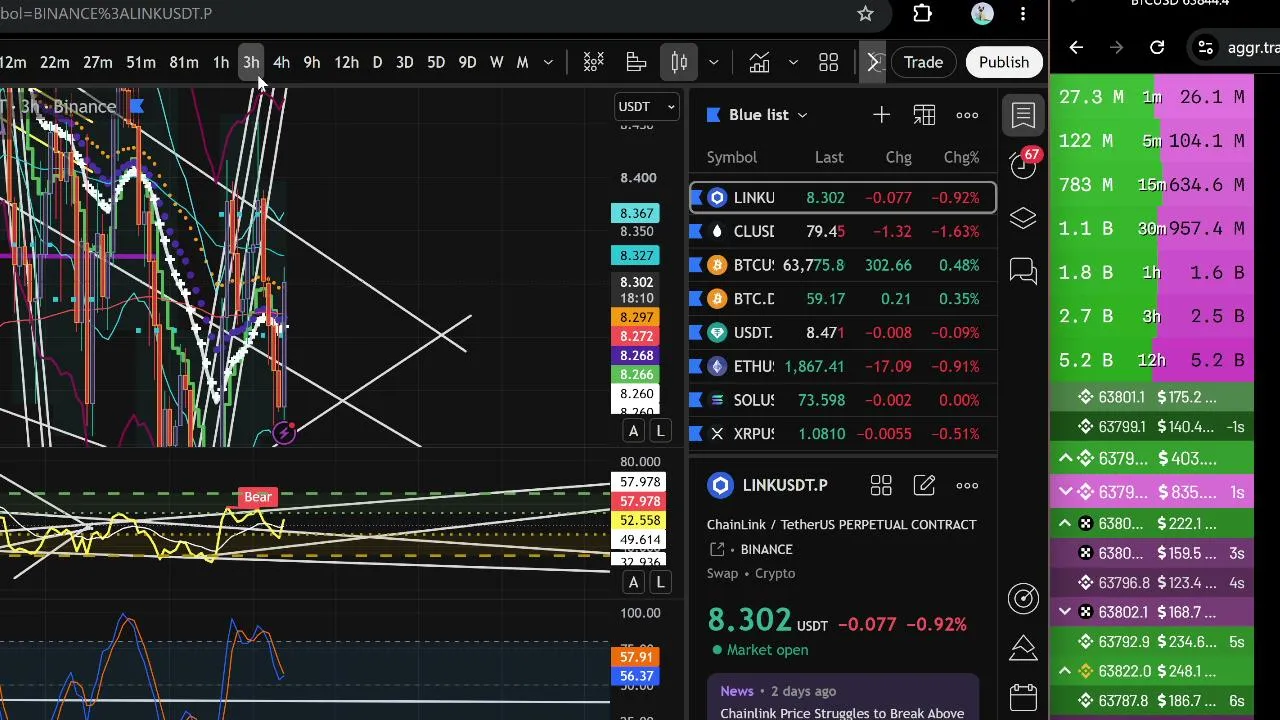Click the Publish button
1280x720 pixels.
click(1004, 63)
